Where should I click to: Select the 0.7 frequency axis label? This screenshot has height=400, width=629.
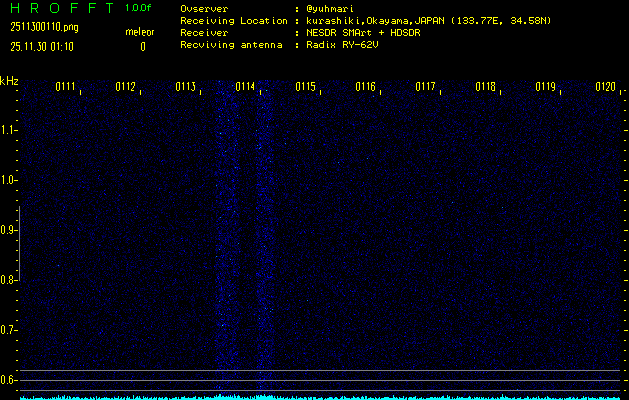coord(9,330)
